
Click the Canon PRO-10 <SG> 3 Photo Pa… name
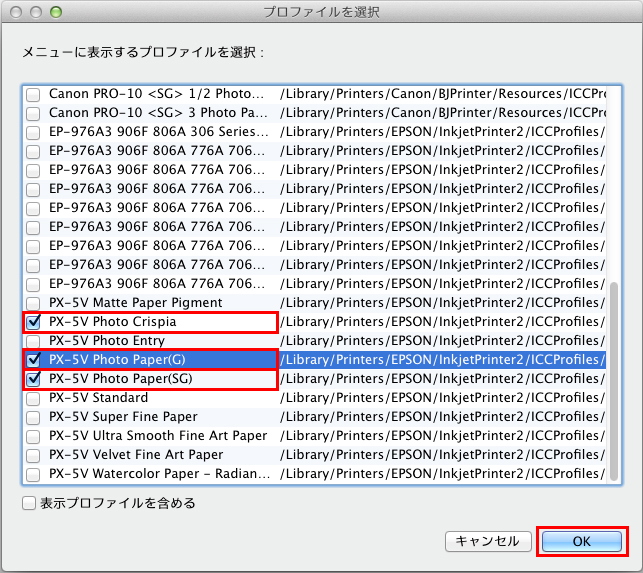click(158, 113)
